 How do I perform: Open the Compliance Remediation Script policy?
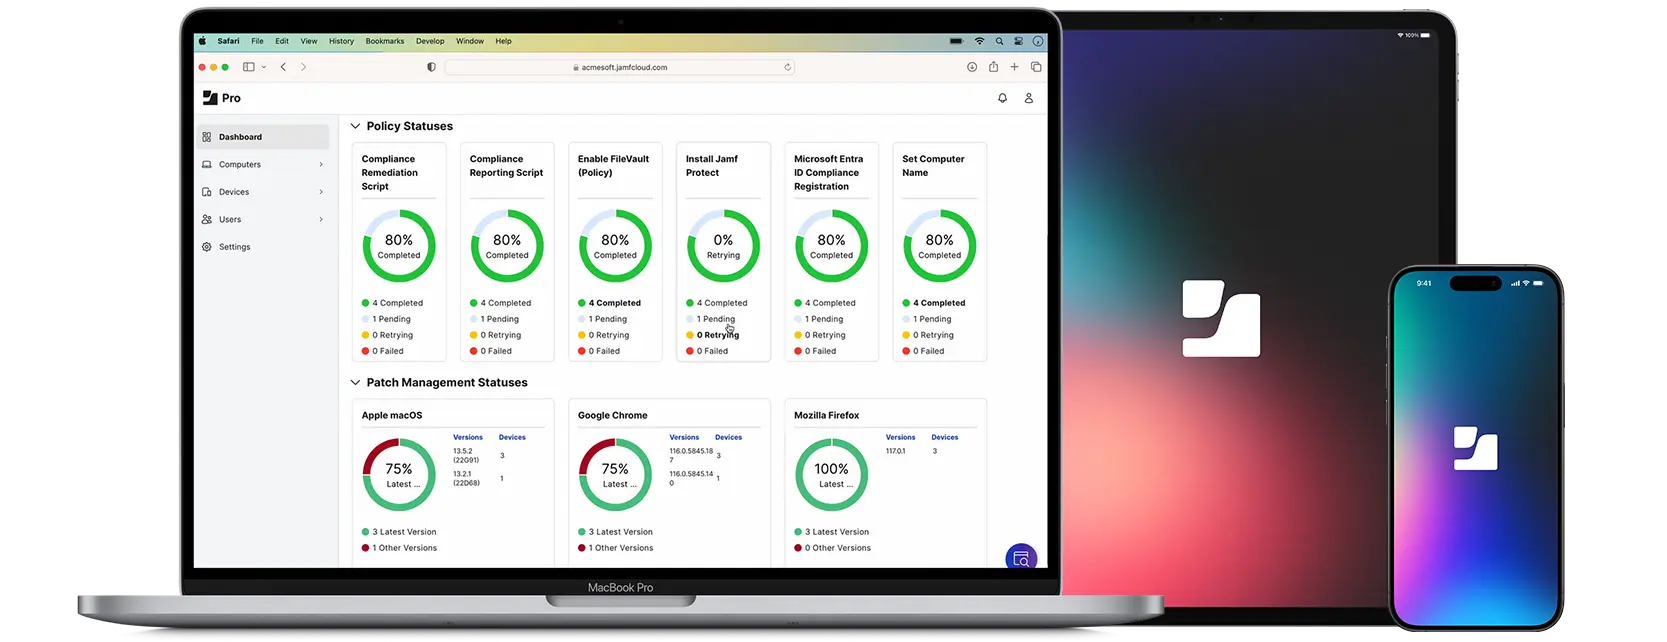(x=390, y=173)
